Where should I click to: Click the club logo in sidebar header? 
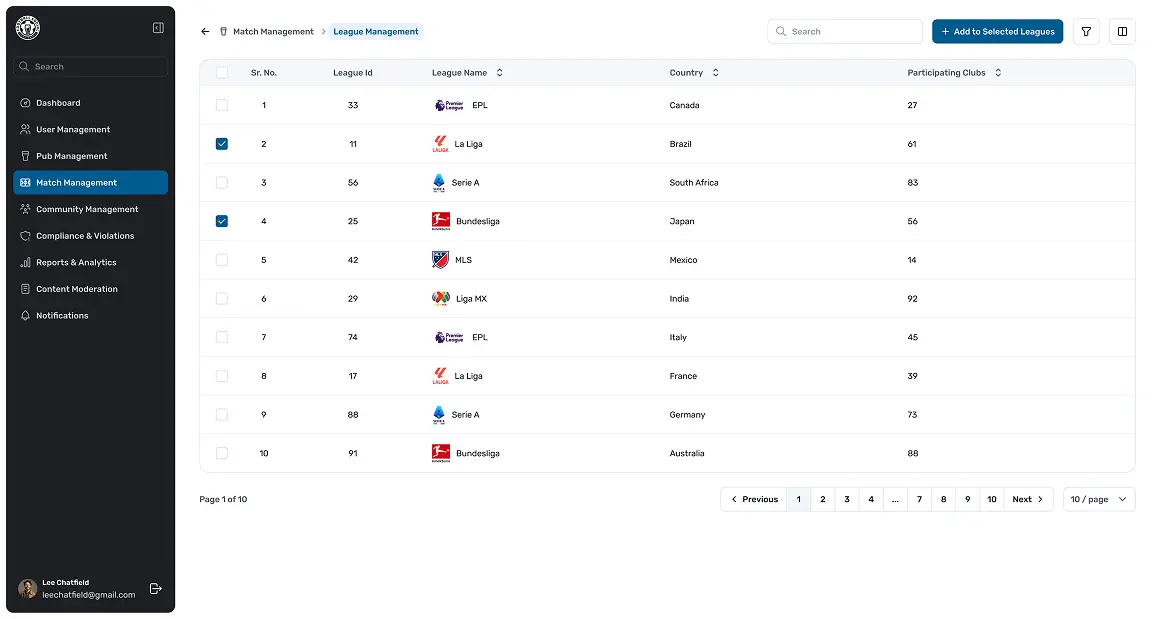coord(28,28)
